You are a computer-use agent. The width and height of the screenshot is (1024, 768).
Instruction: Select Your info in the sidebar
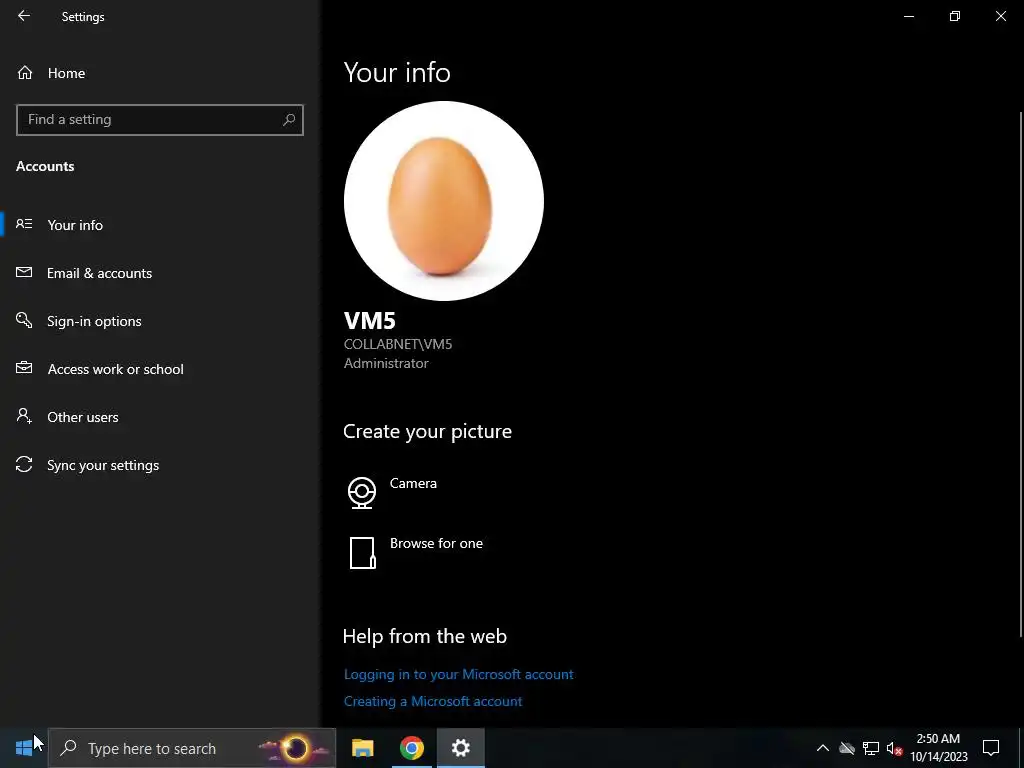pyautogui.click(x=159, y=225)
